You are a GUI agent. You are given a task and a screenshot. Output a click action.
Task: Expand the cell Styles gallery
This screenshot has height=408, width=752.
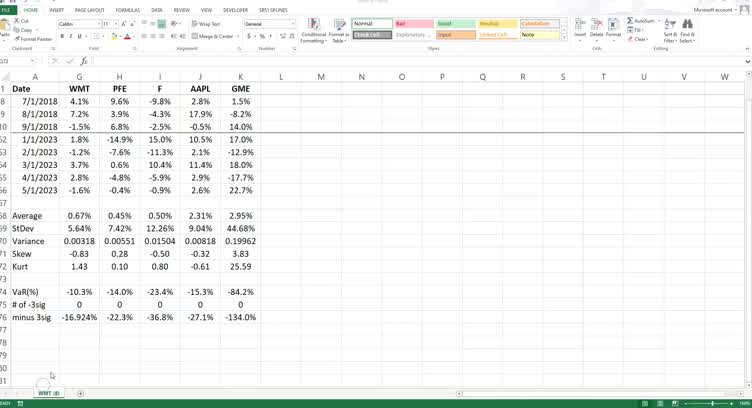pyautogui.click(x=564, y=37)
